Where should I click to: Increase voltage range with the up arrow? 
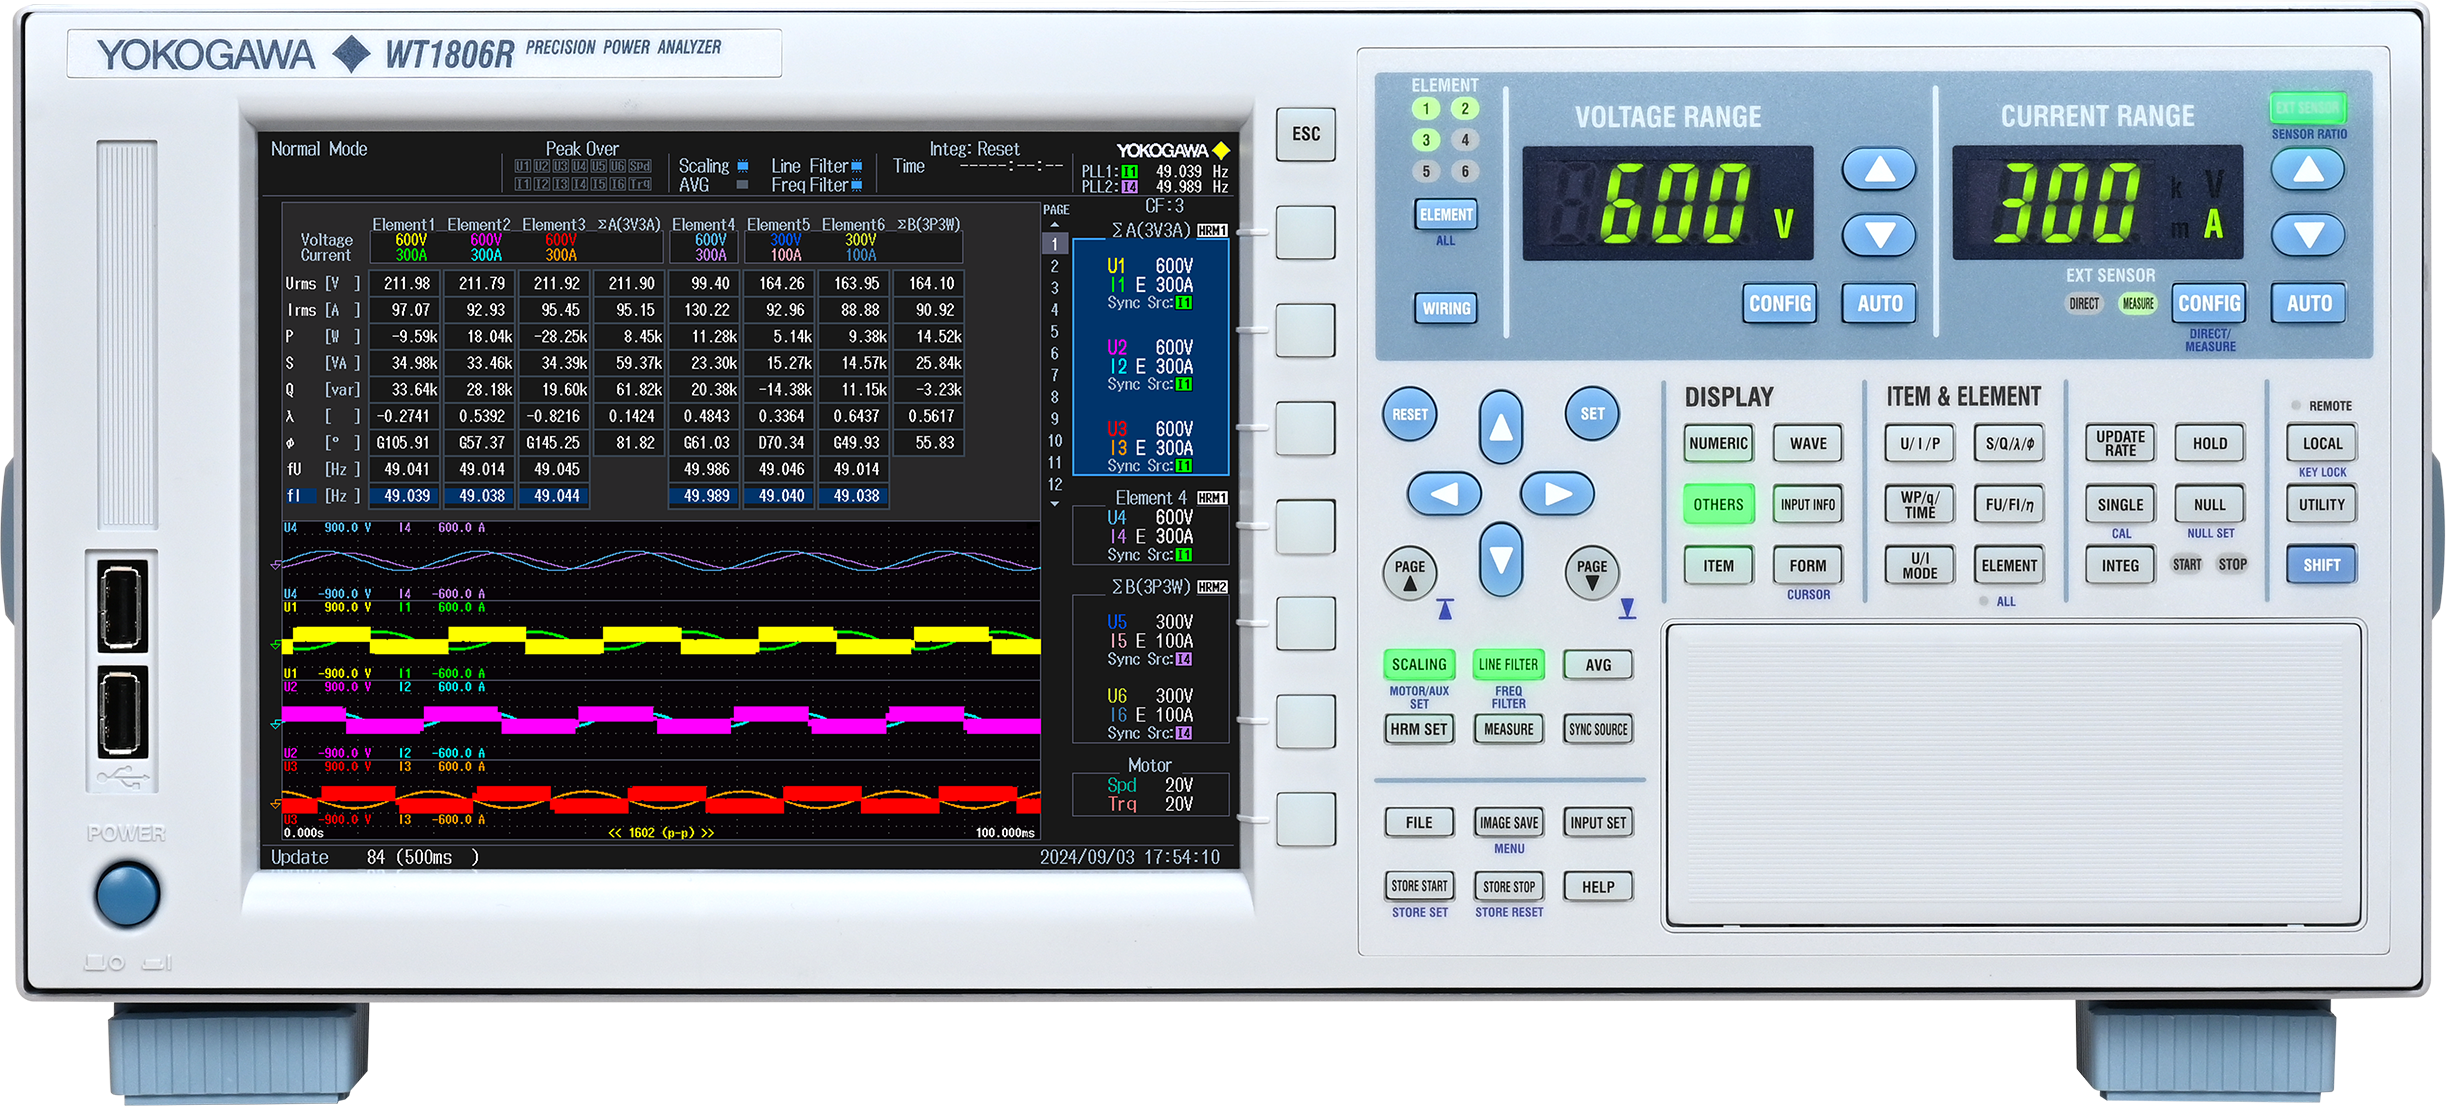point(1878,170)
